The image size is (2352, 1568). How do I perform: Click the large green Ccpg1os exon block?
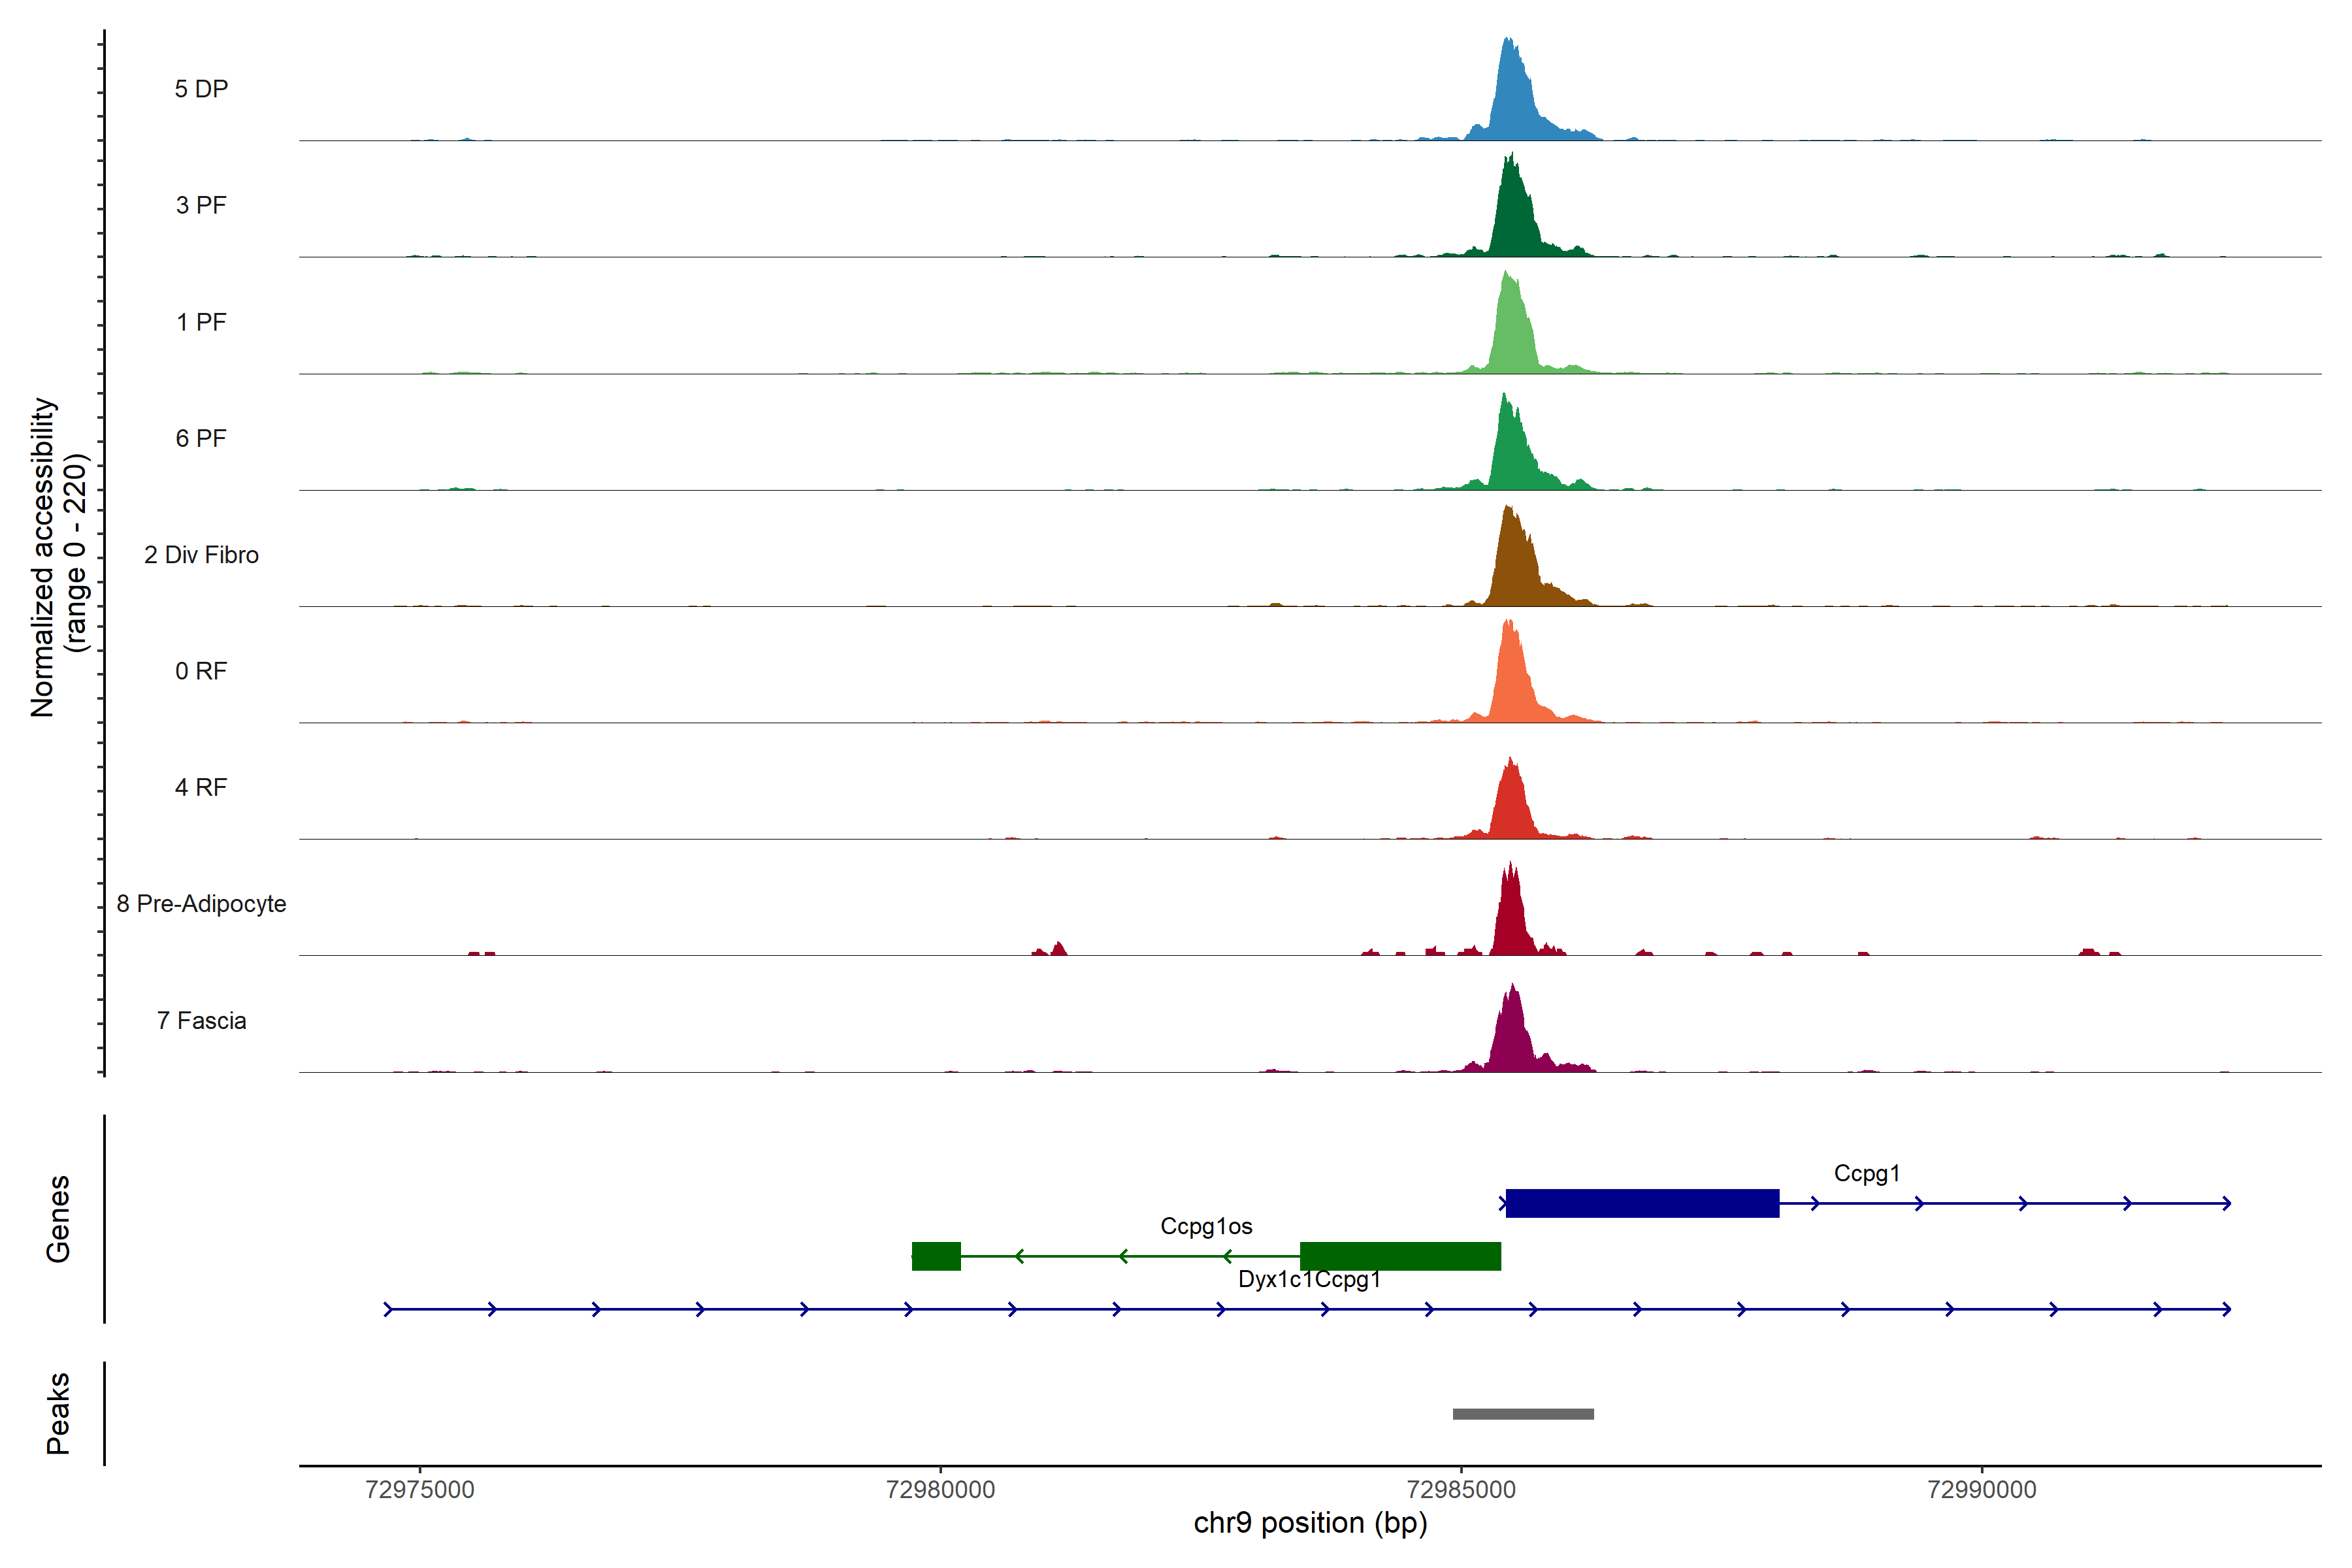[x=1400, y=1256]
